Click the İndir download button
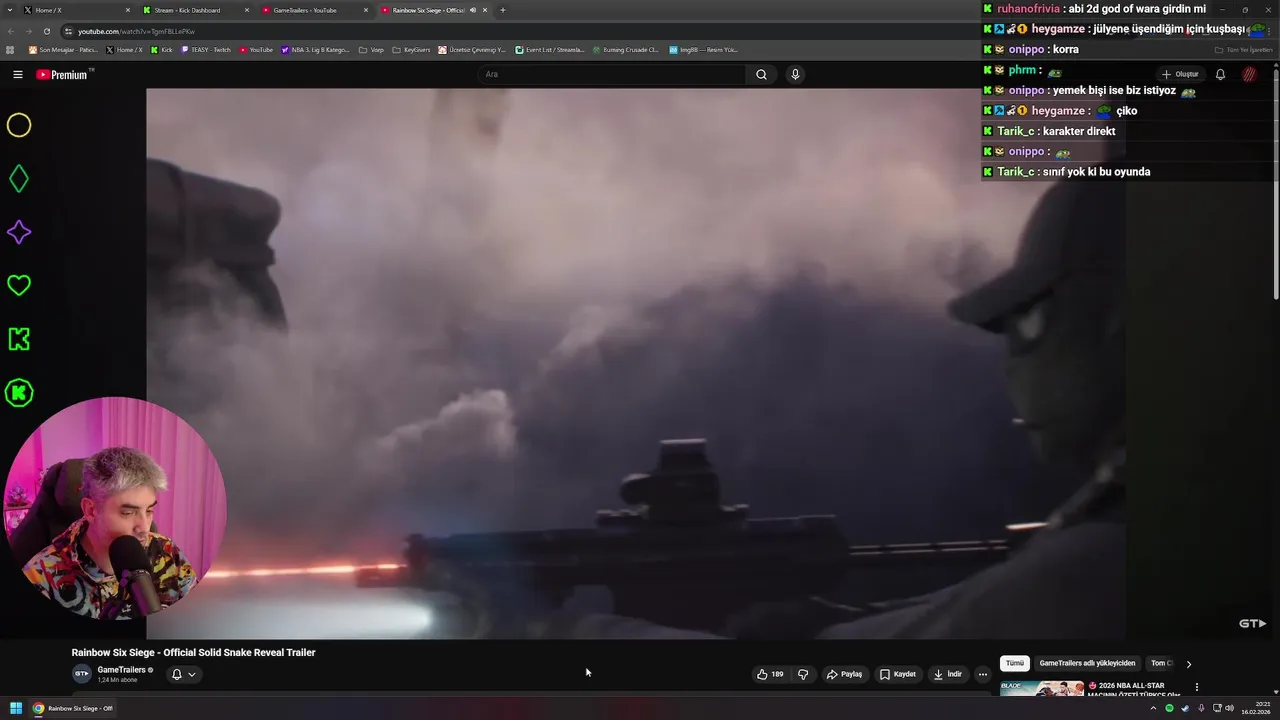 [x=947, y=674]
